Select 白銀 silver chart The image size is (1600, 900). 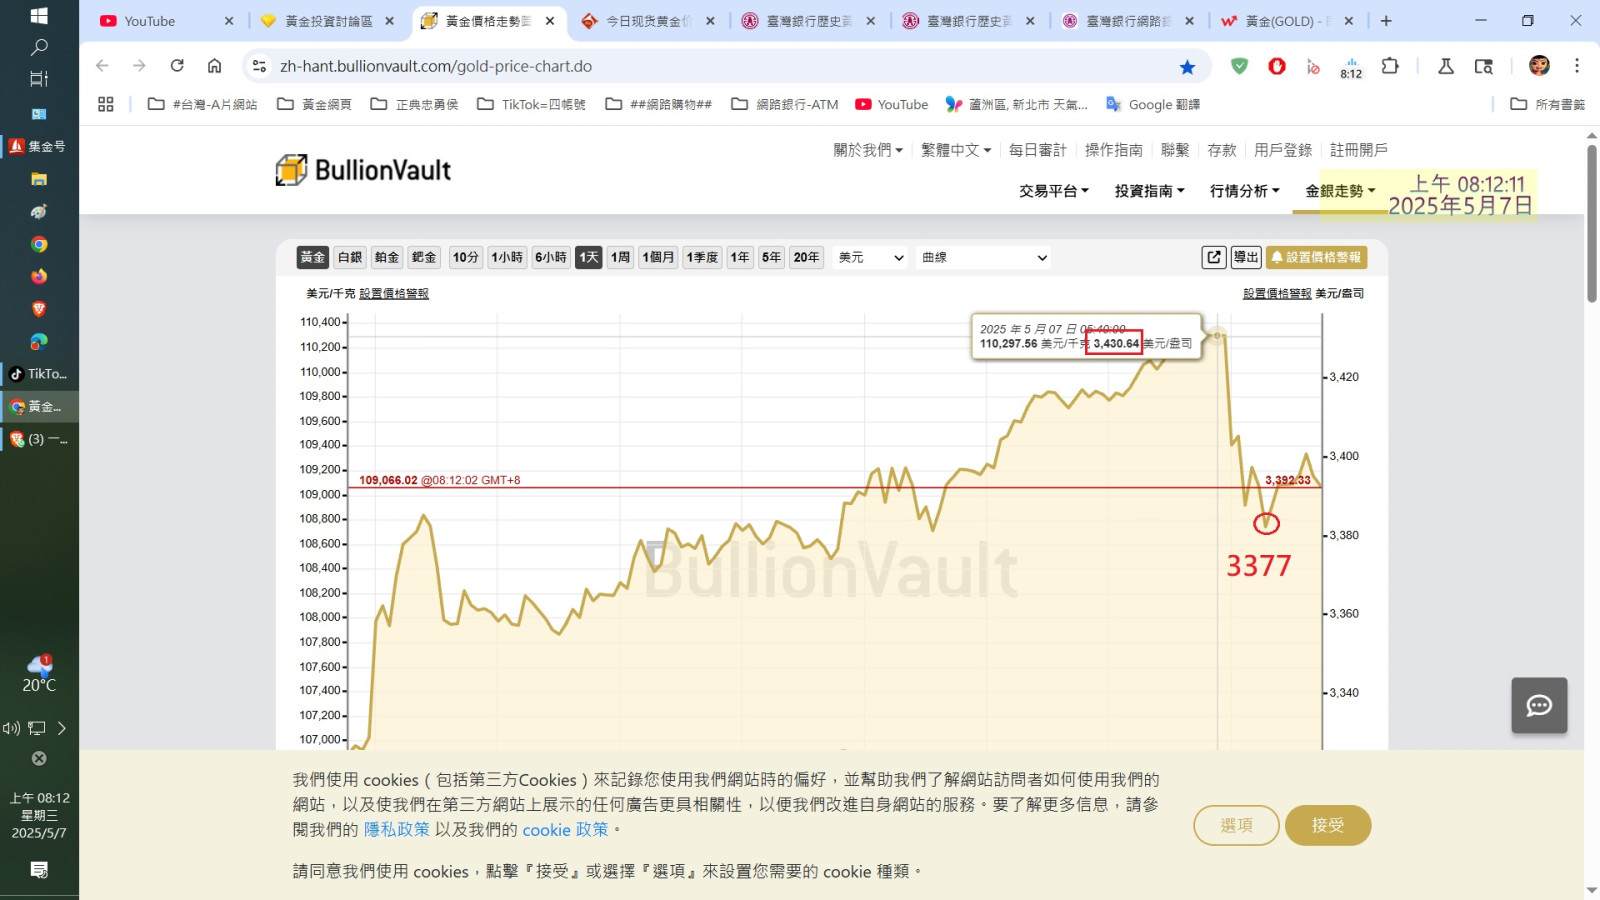coord(350,257)
